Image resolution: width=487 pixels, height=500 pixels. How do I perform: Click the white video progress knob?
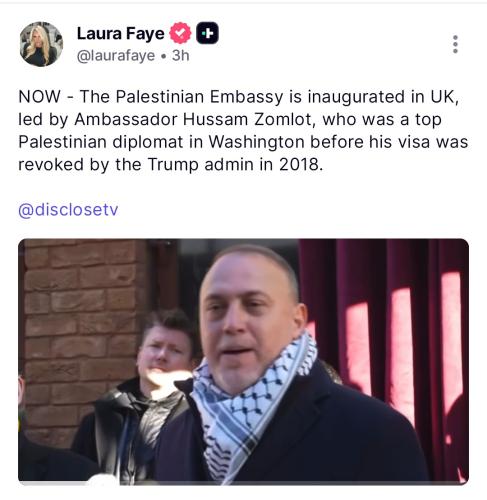(x=102, y=480)
